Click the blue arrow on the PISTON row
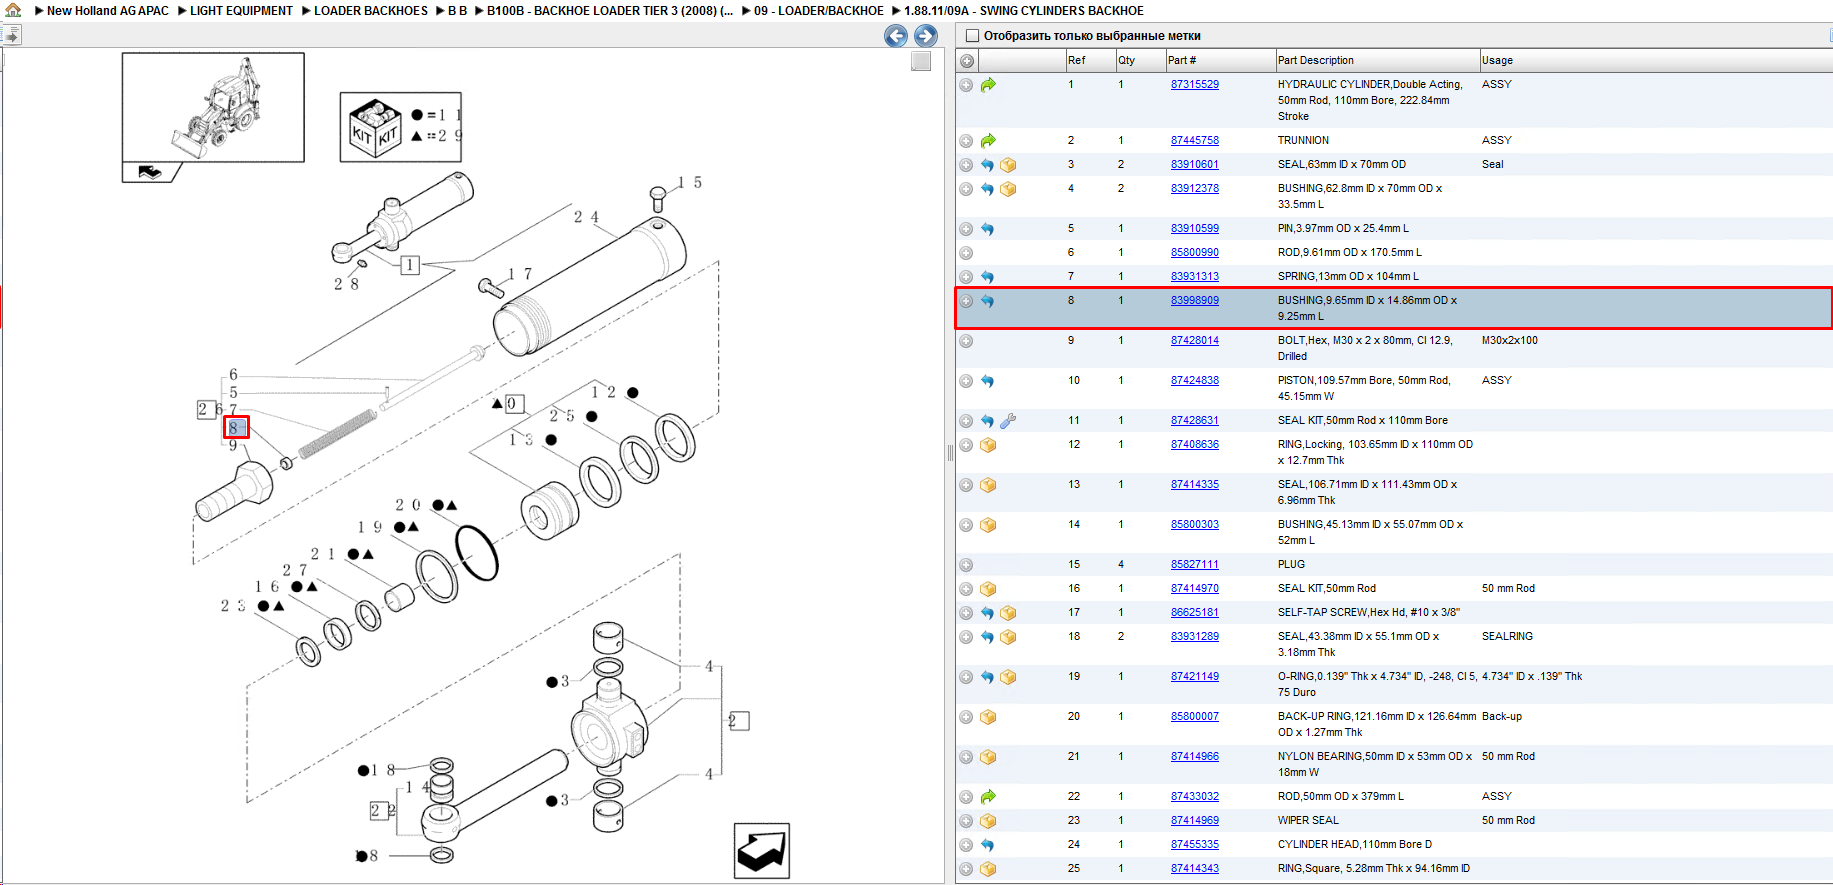Viewport: 1833px width, 885px height. pyautogui.click(x=988, y=381)
